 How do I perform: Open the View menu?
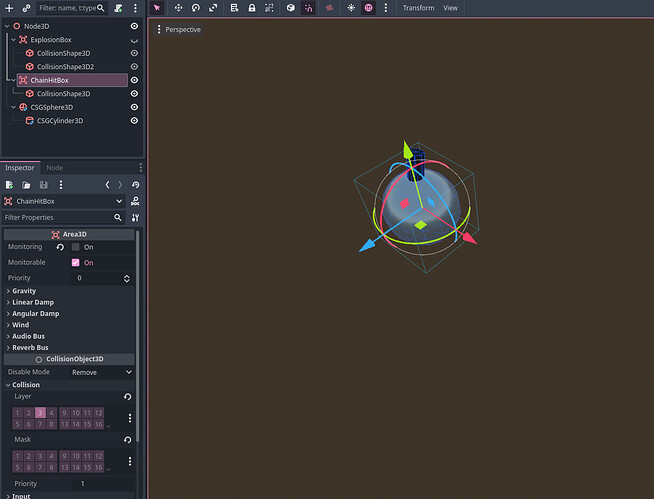pyautogui.click(x=450, y=8)
